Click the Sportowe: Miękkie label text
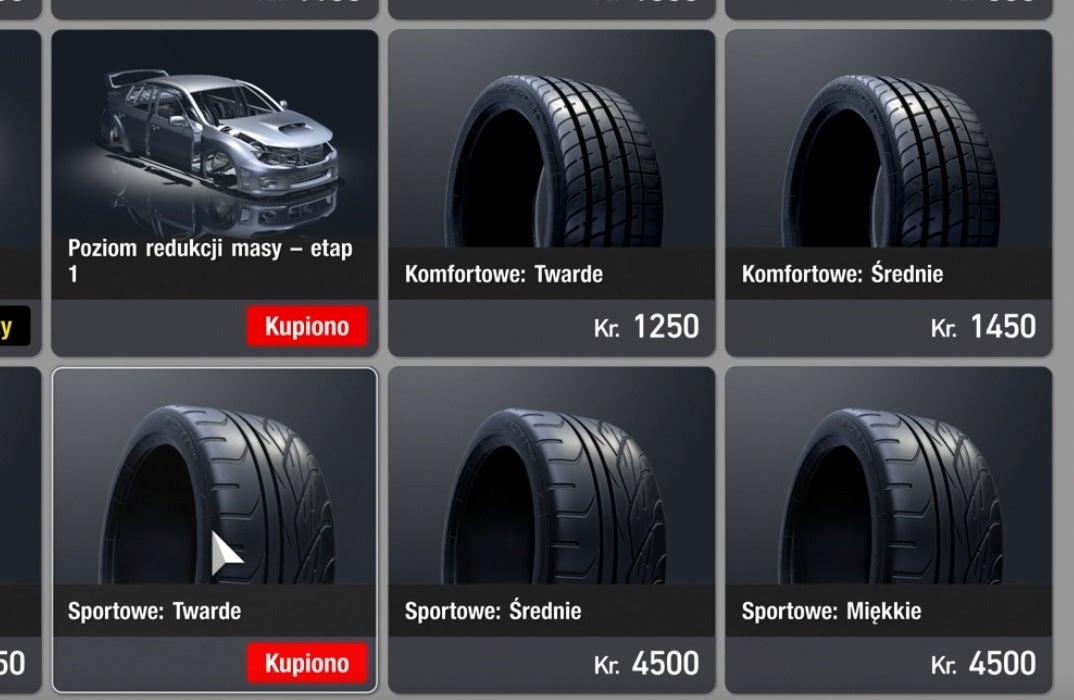Screen dimensions: 1074x700 coord(831,611)
